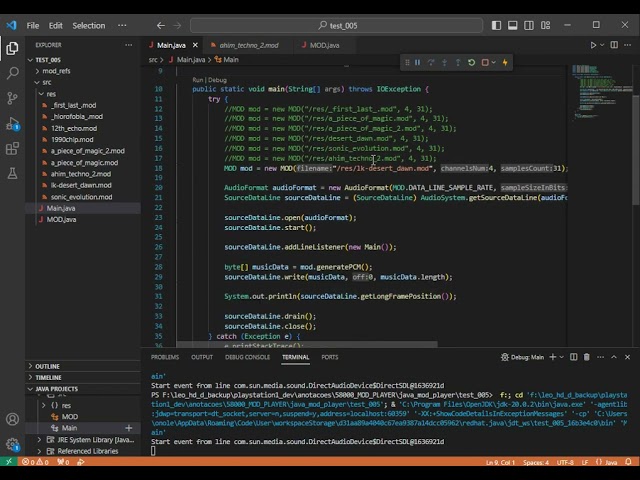Kill the terminal with trash icon
The image size is (640, 480).
[x=587, y=357]
